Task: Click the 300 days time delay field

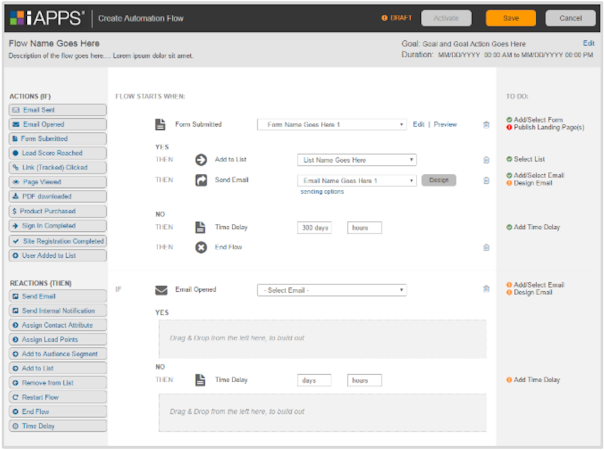Action: 315,227
